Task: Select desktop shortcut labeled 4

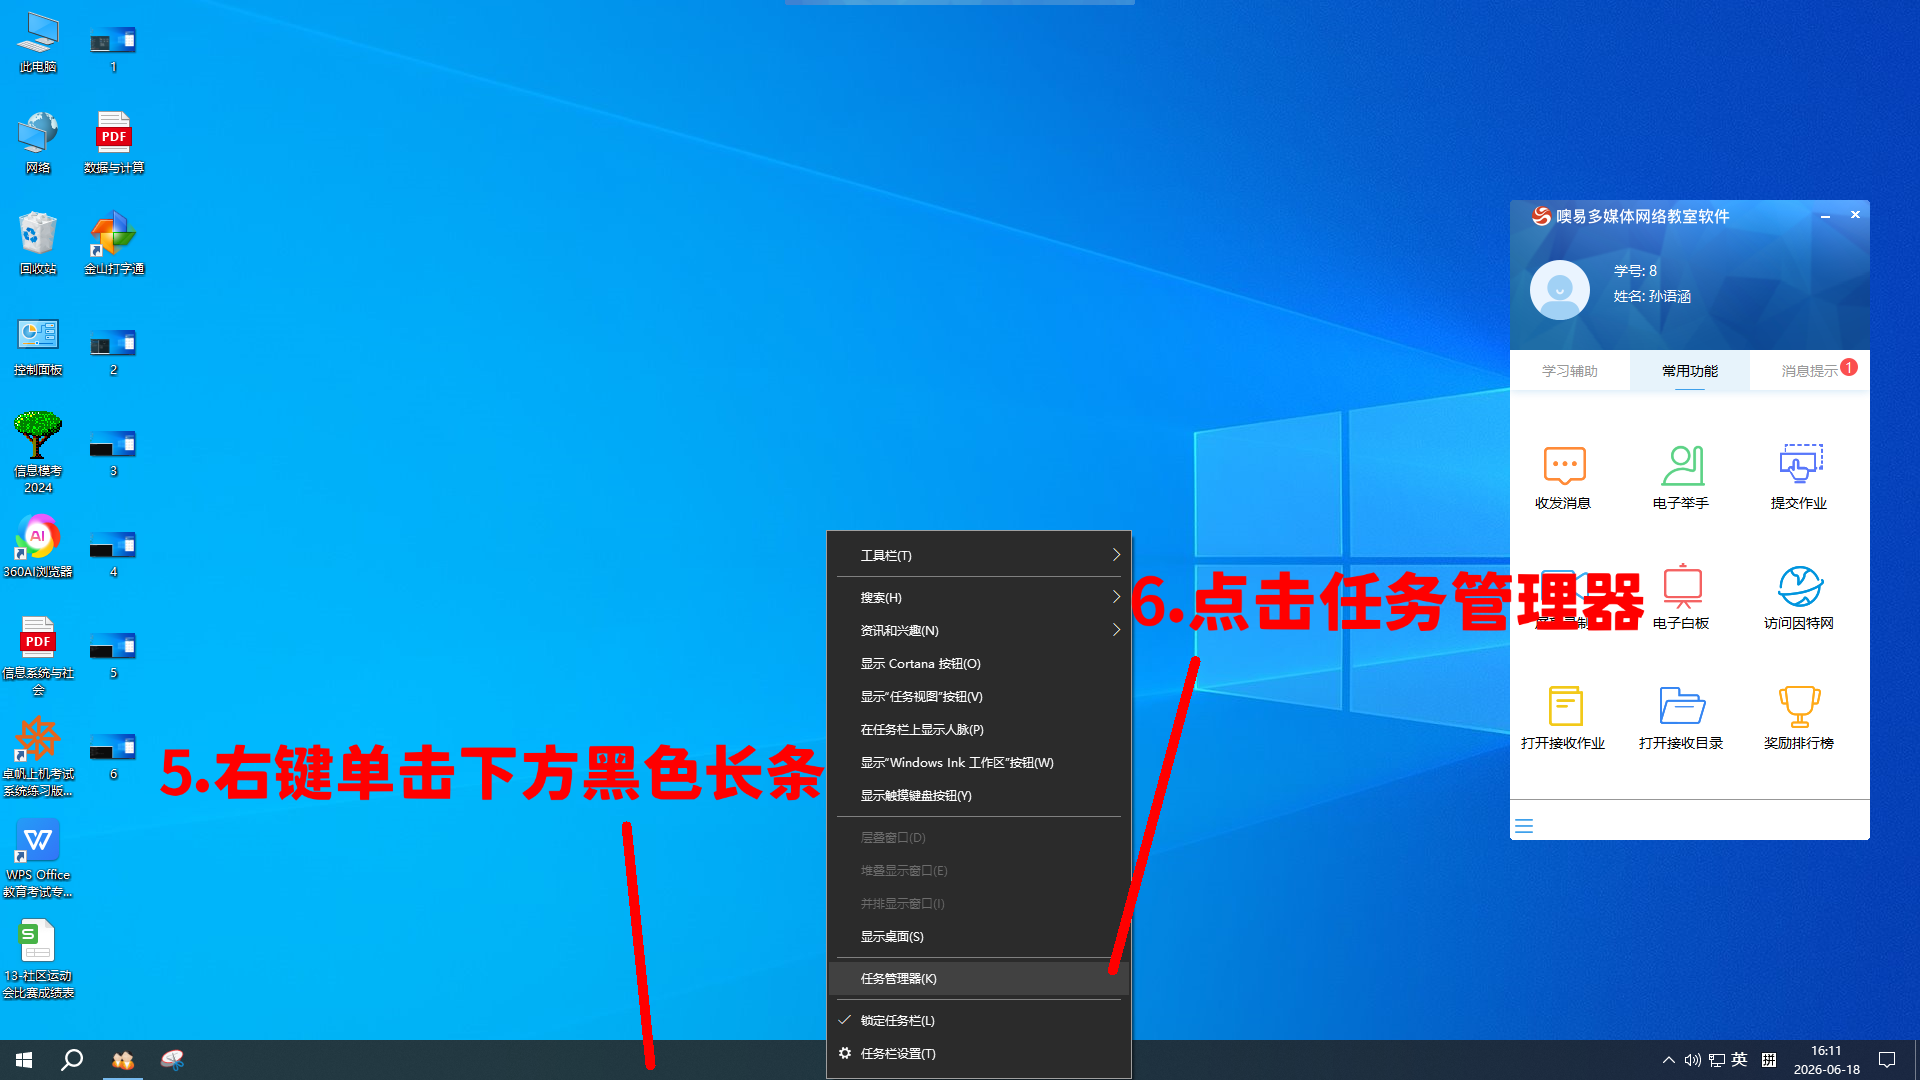Action: (113, 553)
